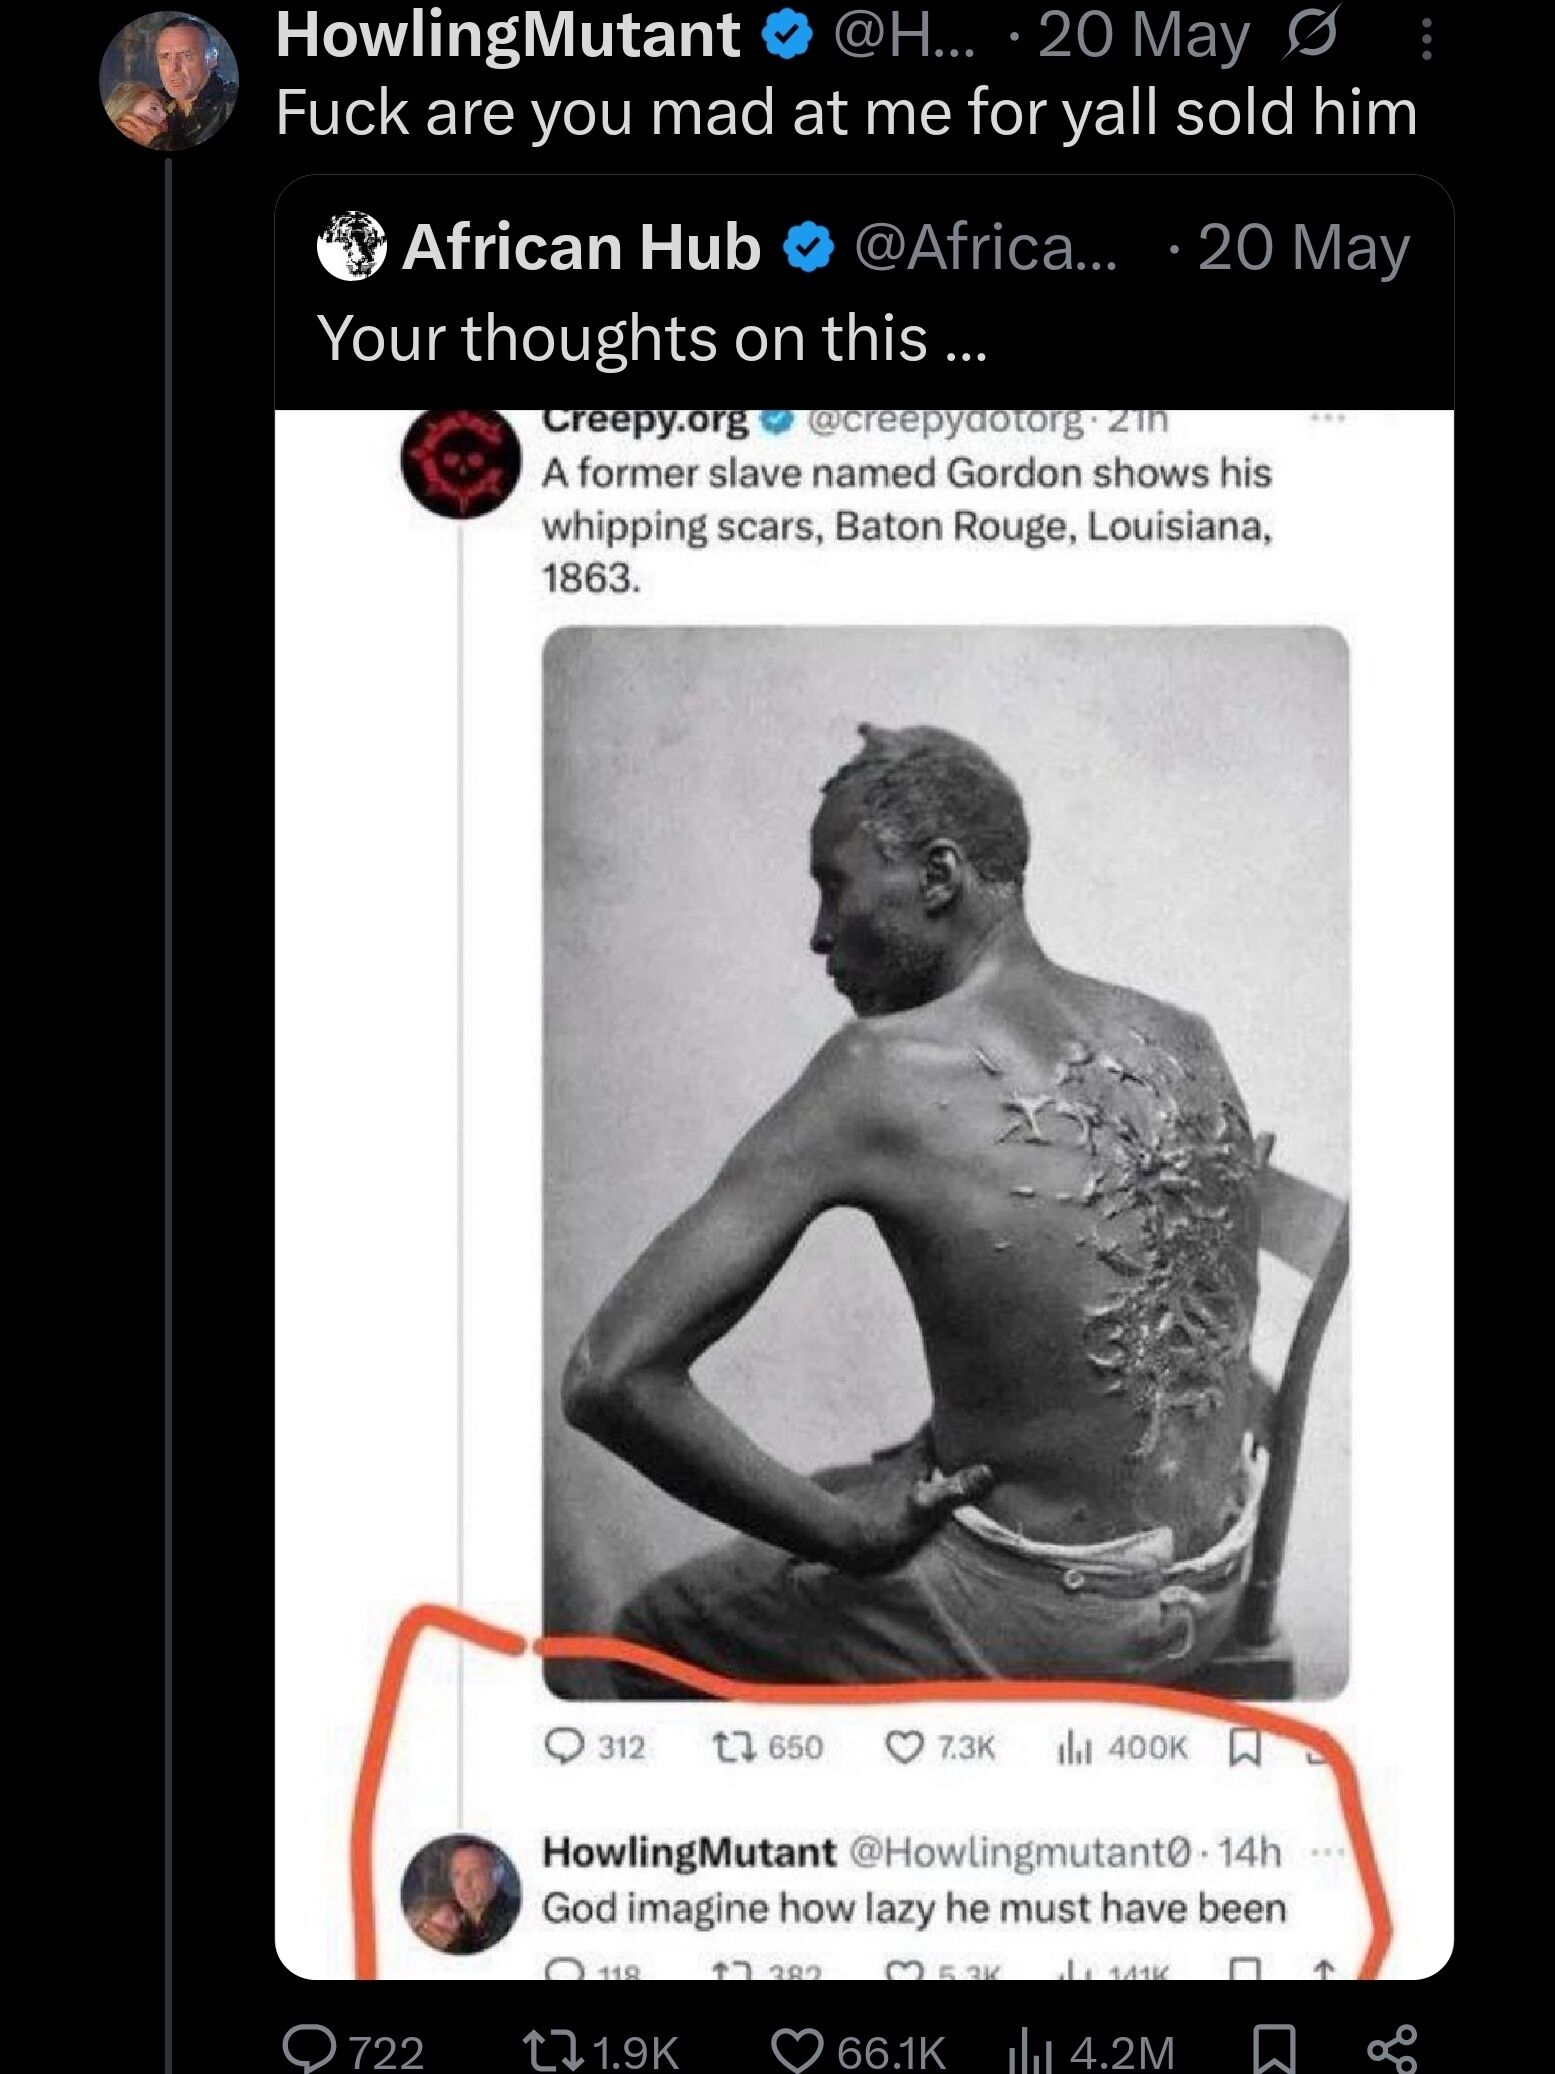Open HowlingMutant display name link
The width and height of the screenshot is (1555, 2074).
tap(509, 34)
